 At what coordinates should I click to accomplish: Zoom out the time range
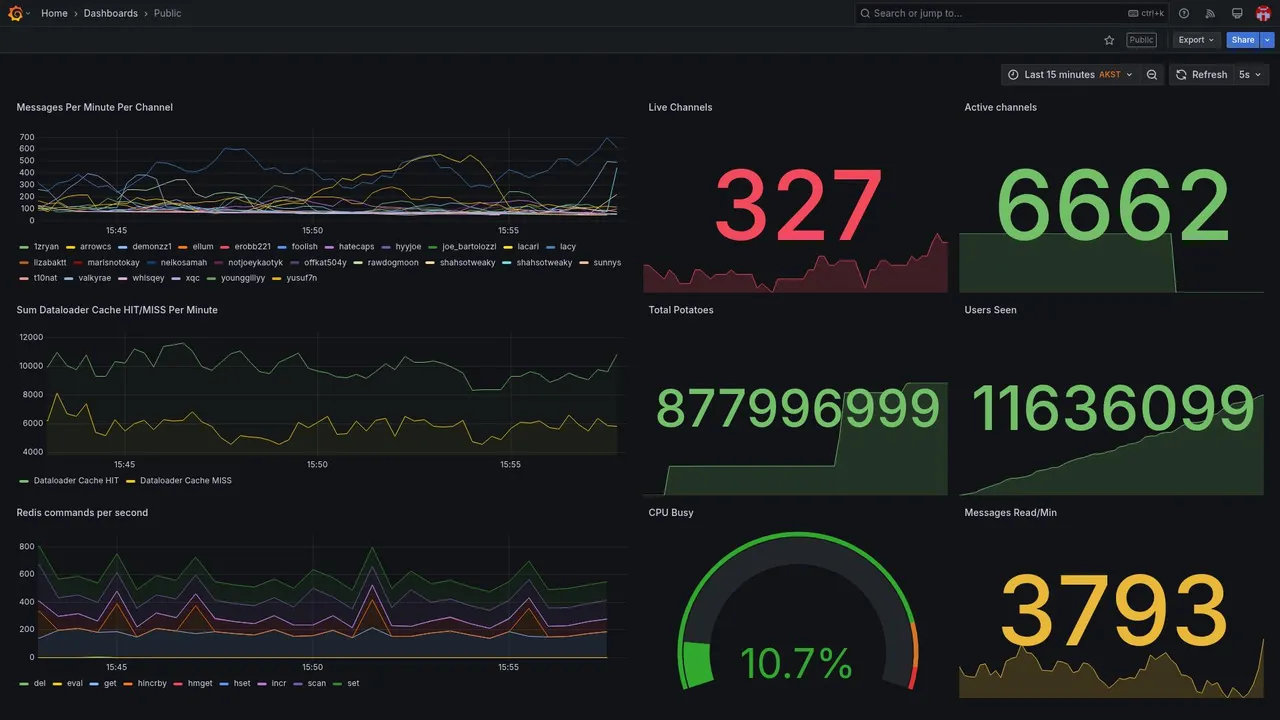pos(1152,75)
